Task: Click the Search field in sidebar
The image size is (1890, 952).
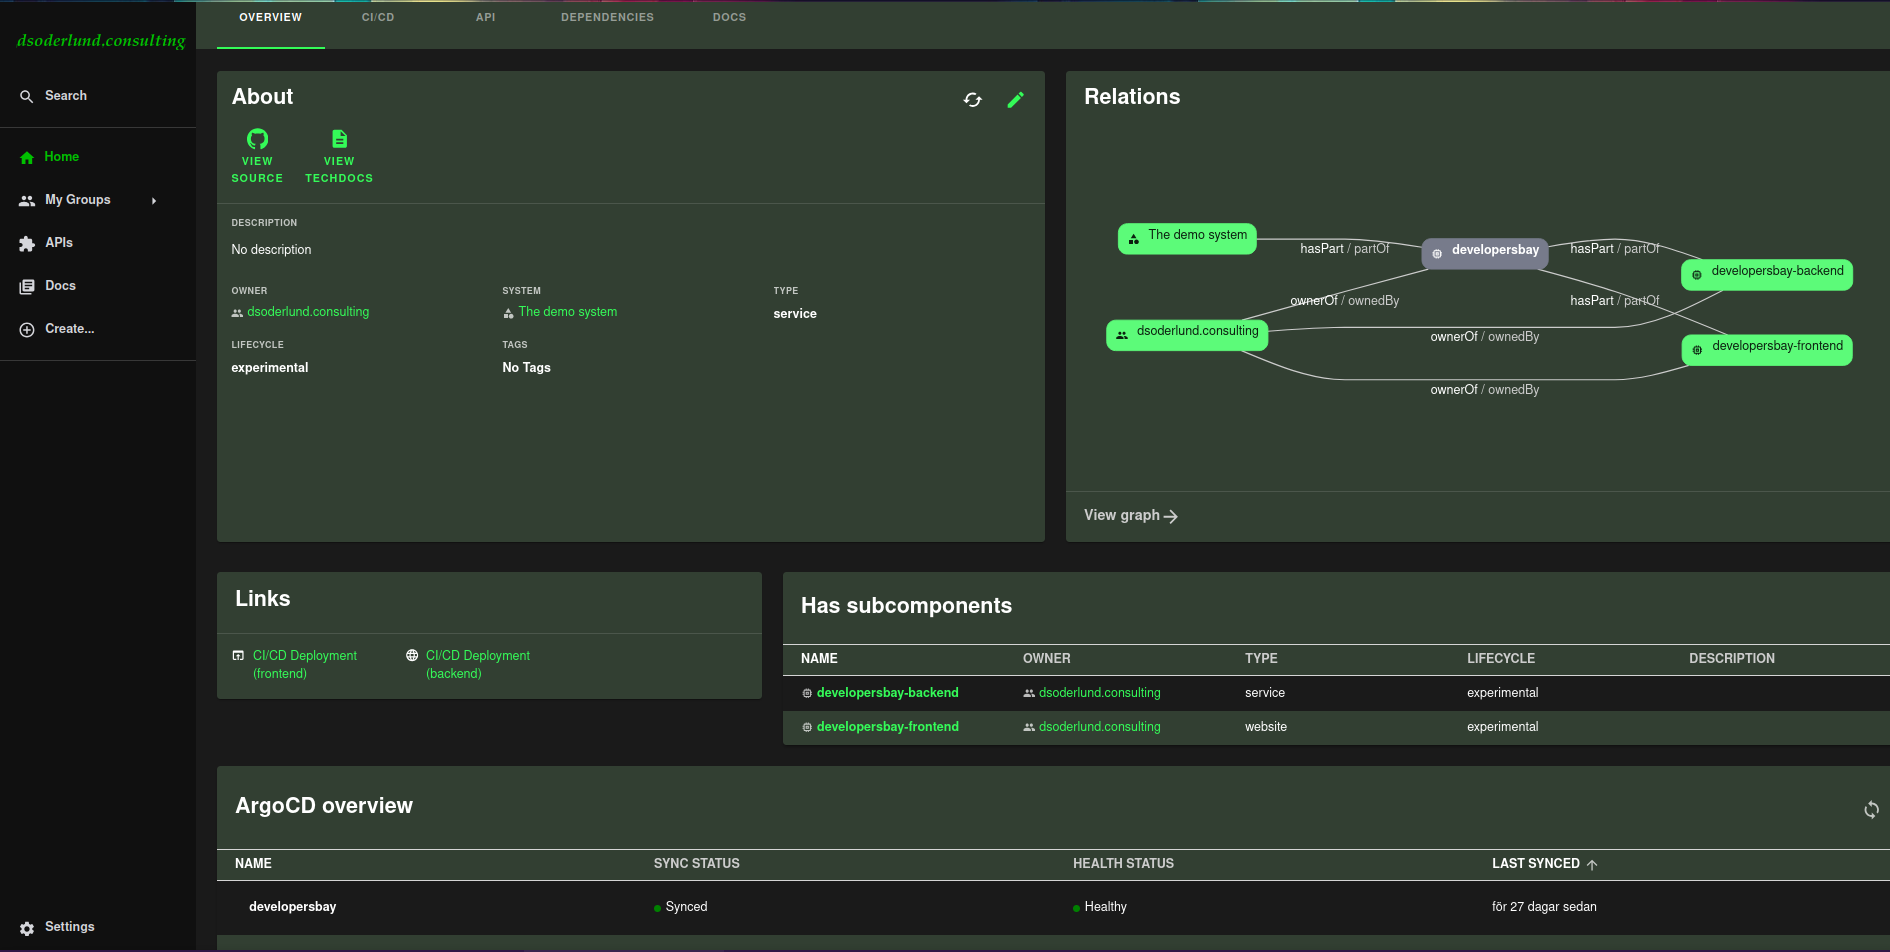Action: (98, 96)
